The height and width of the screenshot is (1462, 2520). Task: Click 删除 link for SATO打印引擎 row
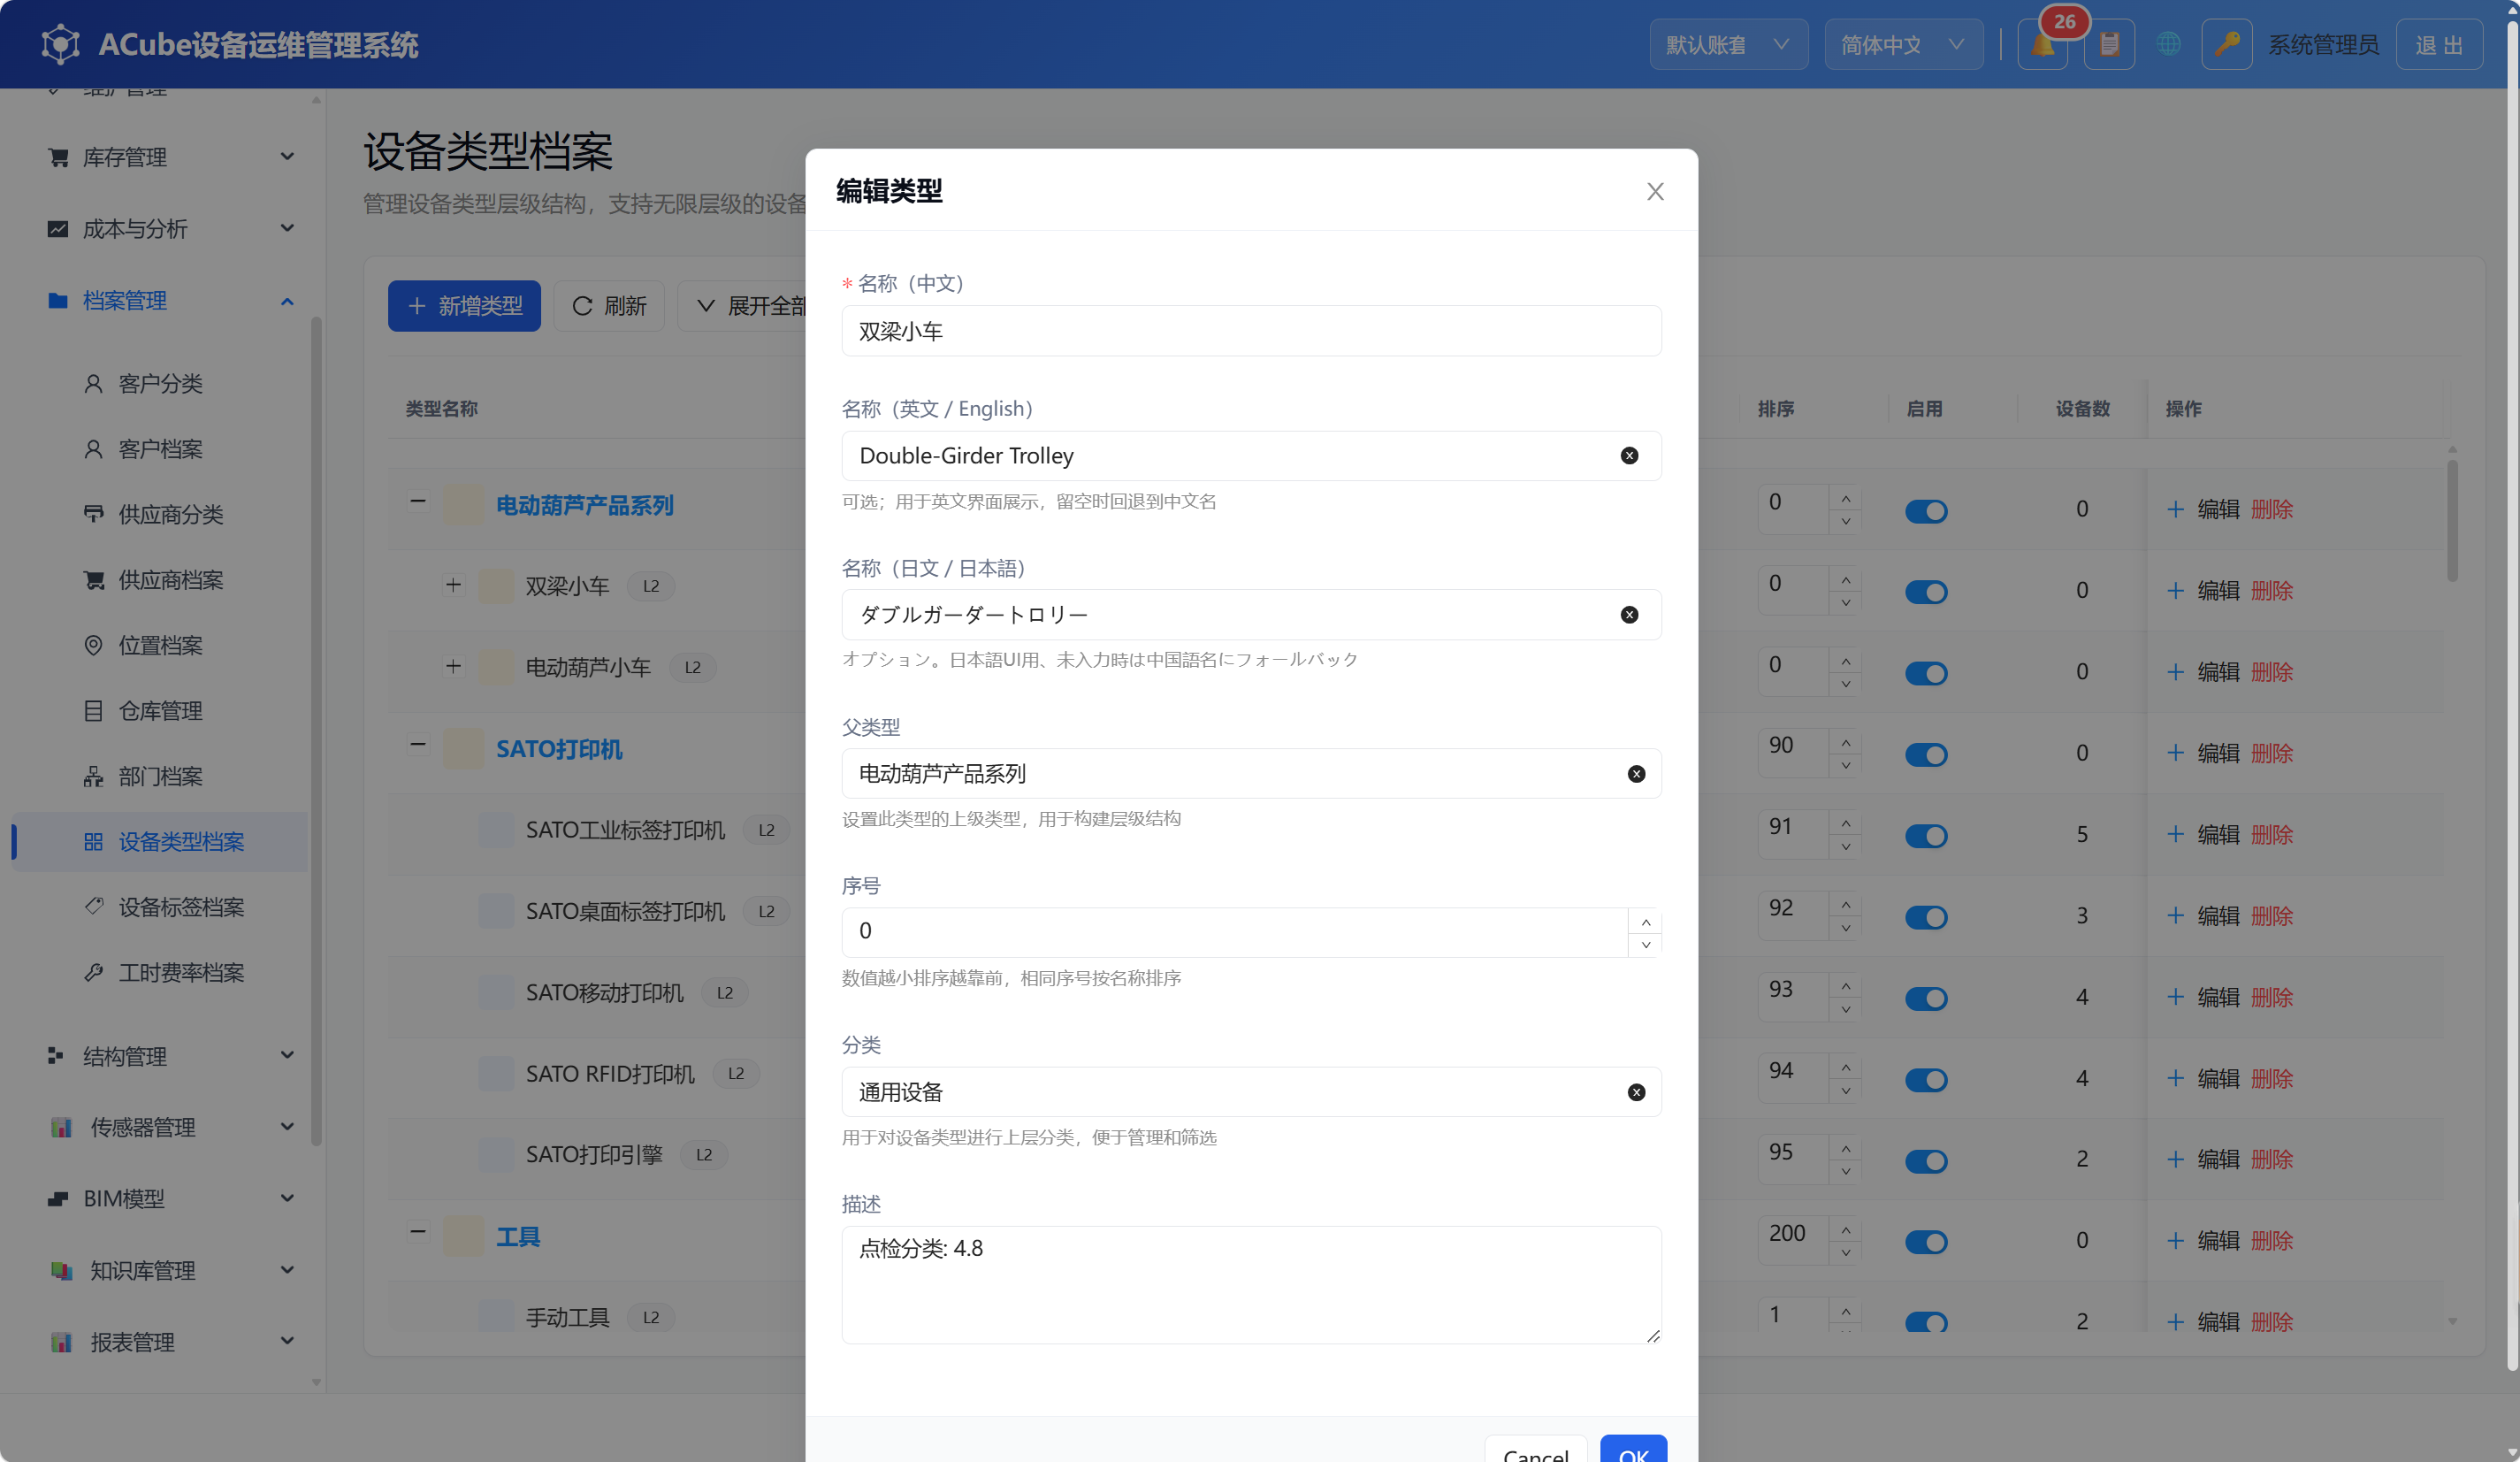coord(2271,1160)
